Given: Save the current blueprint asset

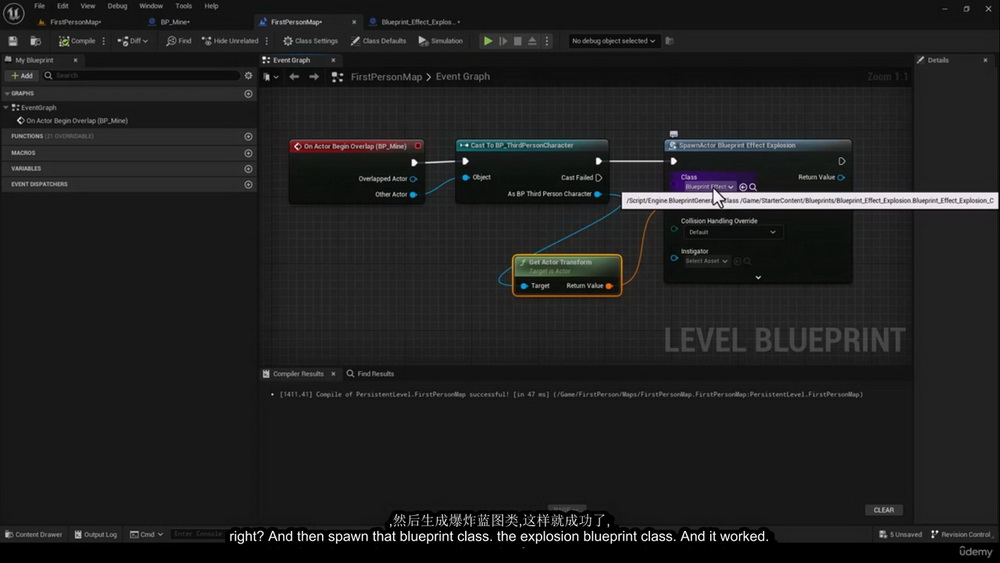Looking at the screenshot, I should click(13, 41).
